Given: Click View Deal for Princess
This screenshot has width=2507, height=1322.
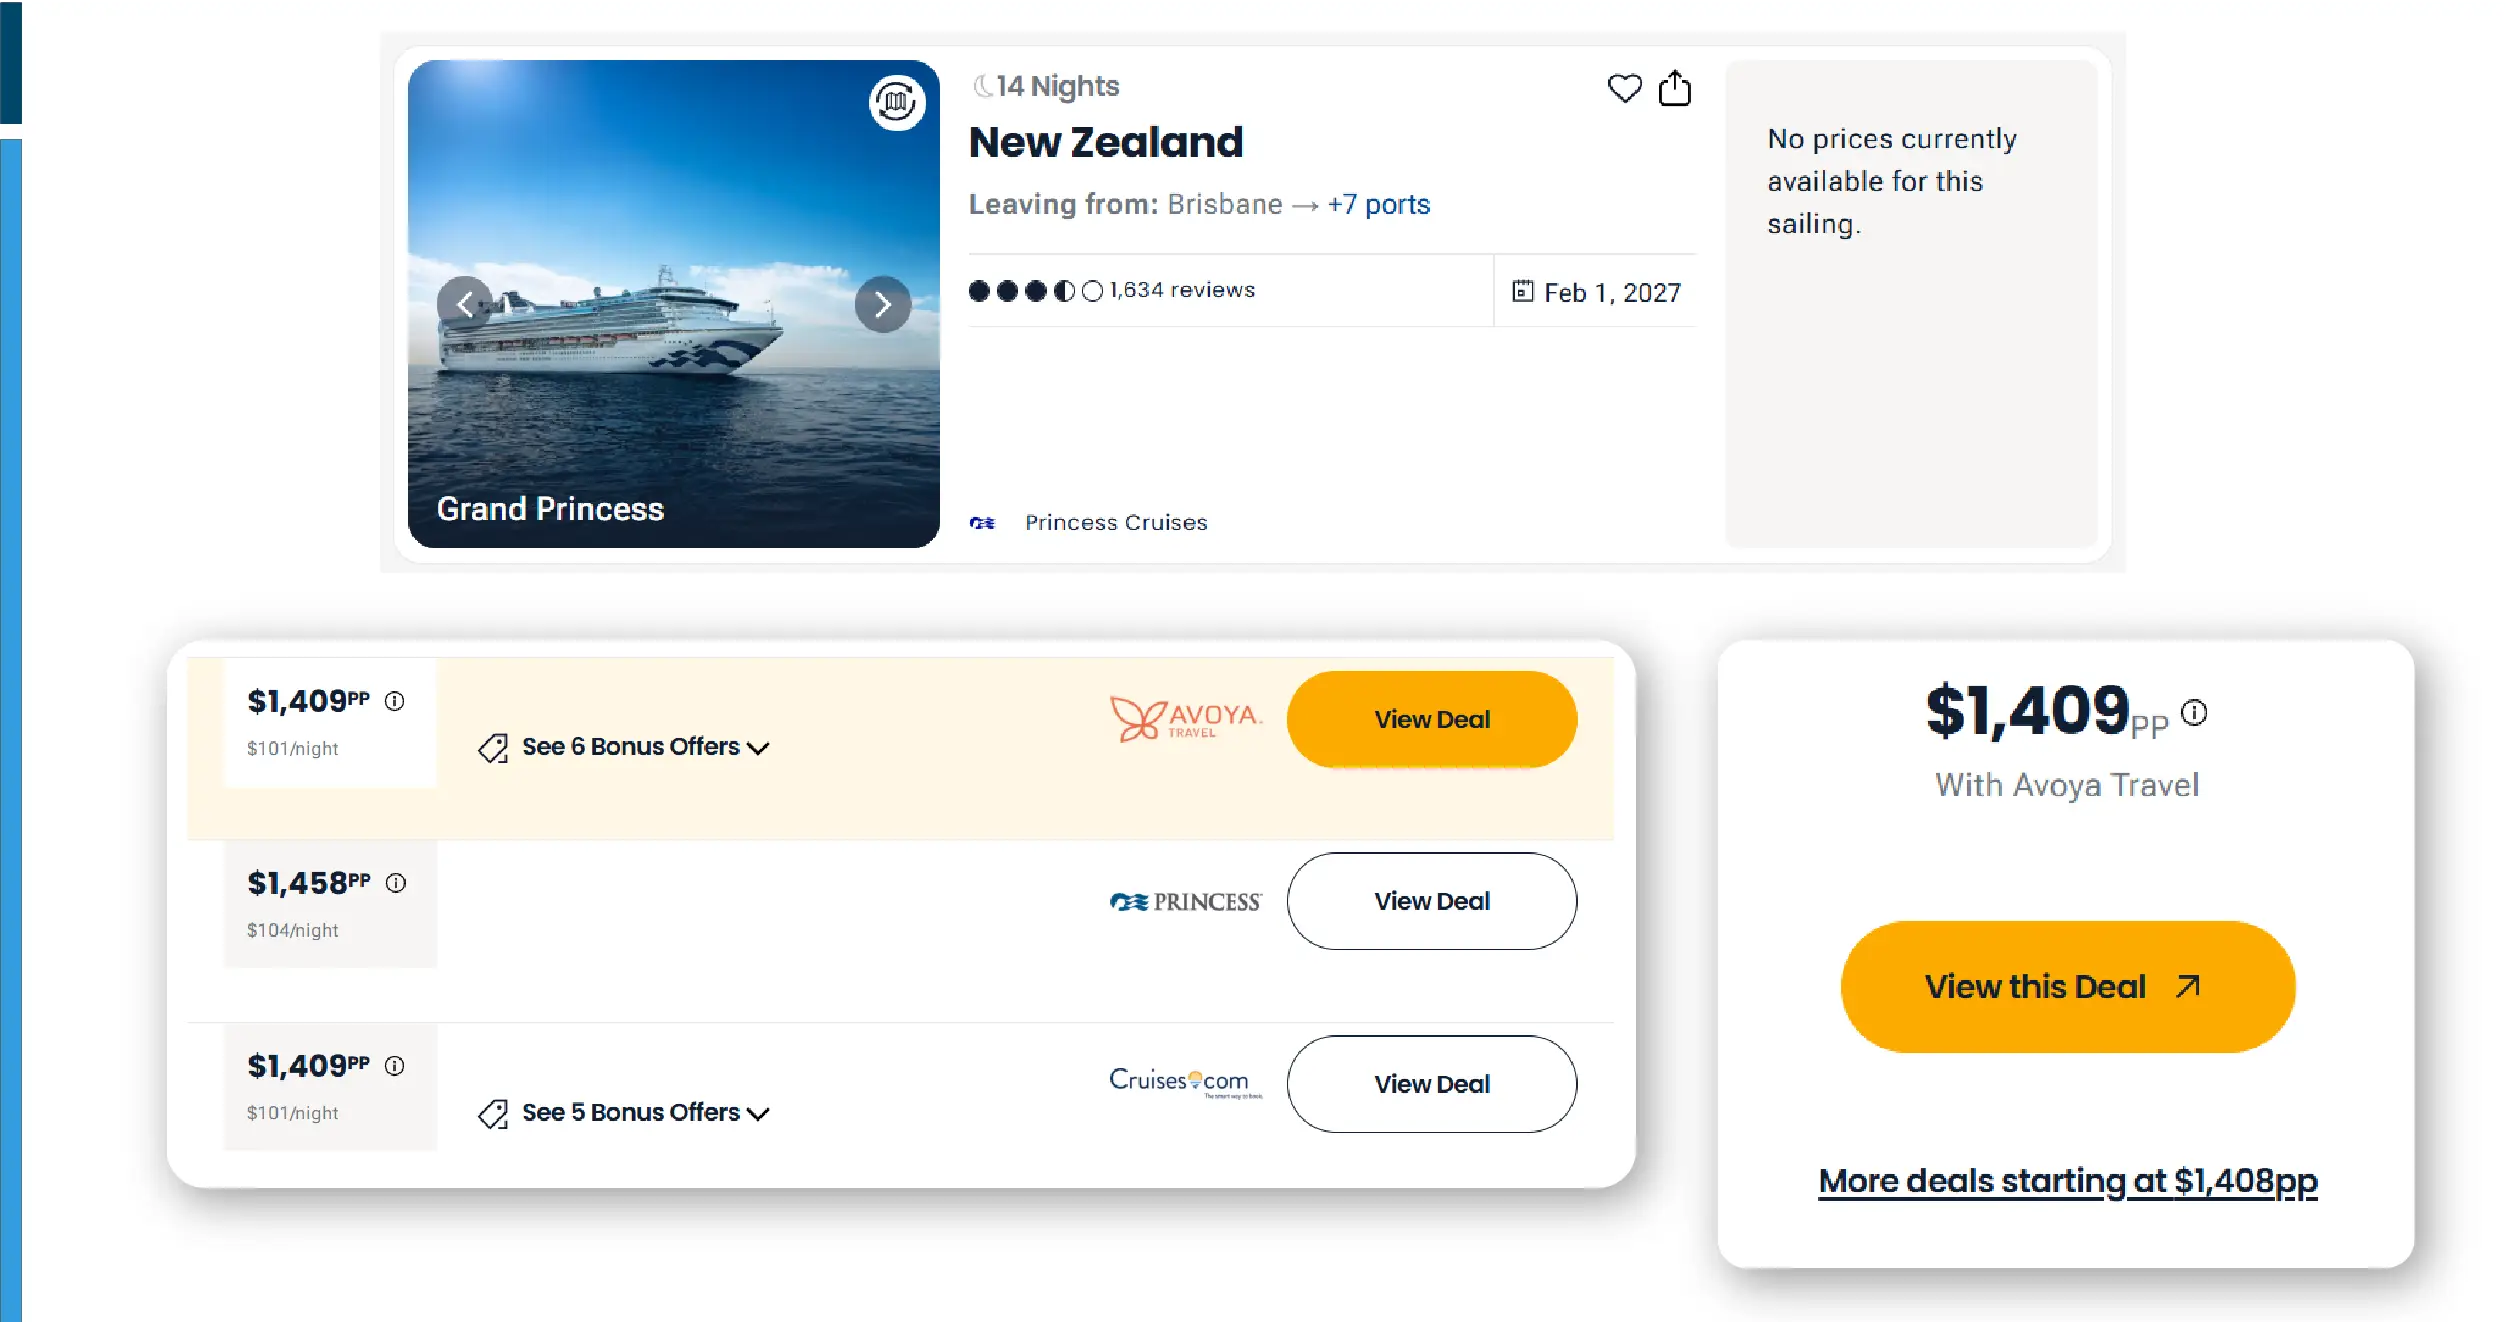Looking at the screenshot, I should [1431, 902].
